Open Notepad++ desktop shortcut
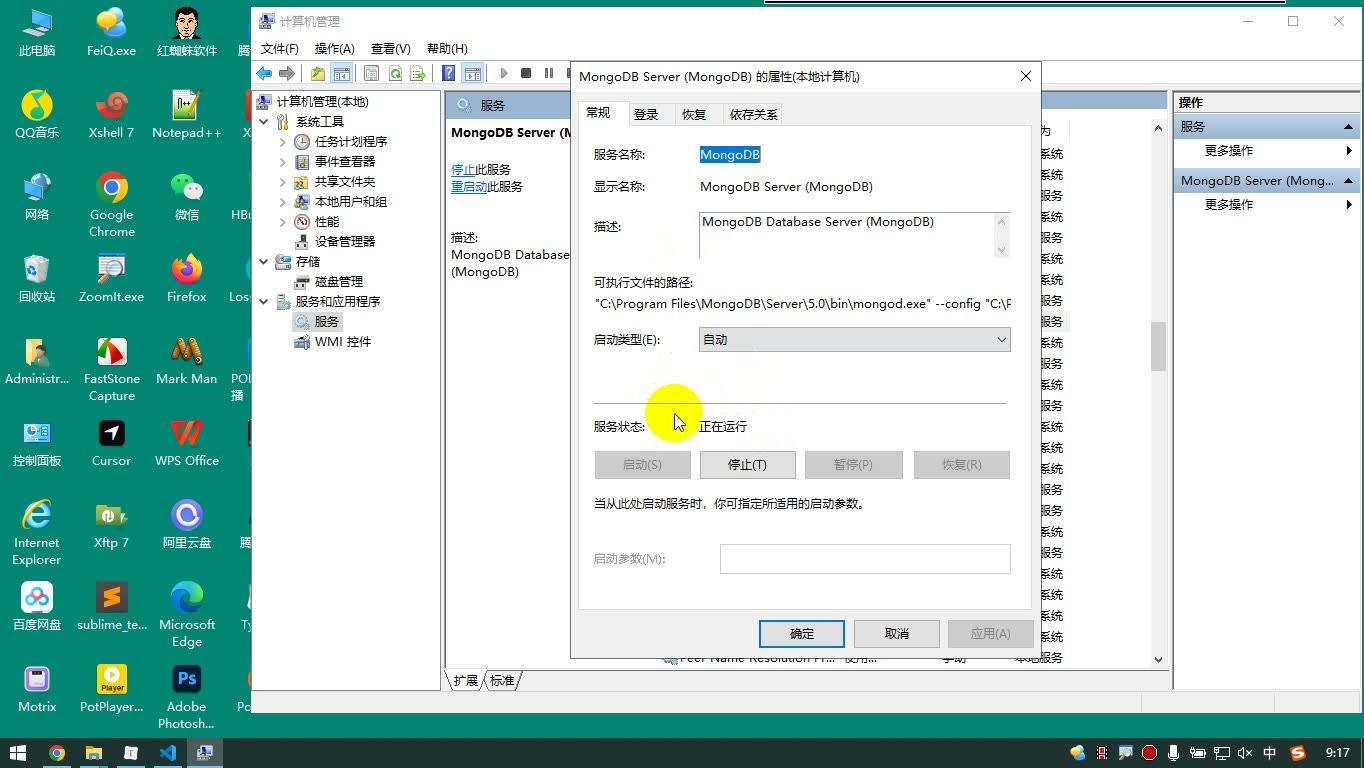 [x=186, y=115]
